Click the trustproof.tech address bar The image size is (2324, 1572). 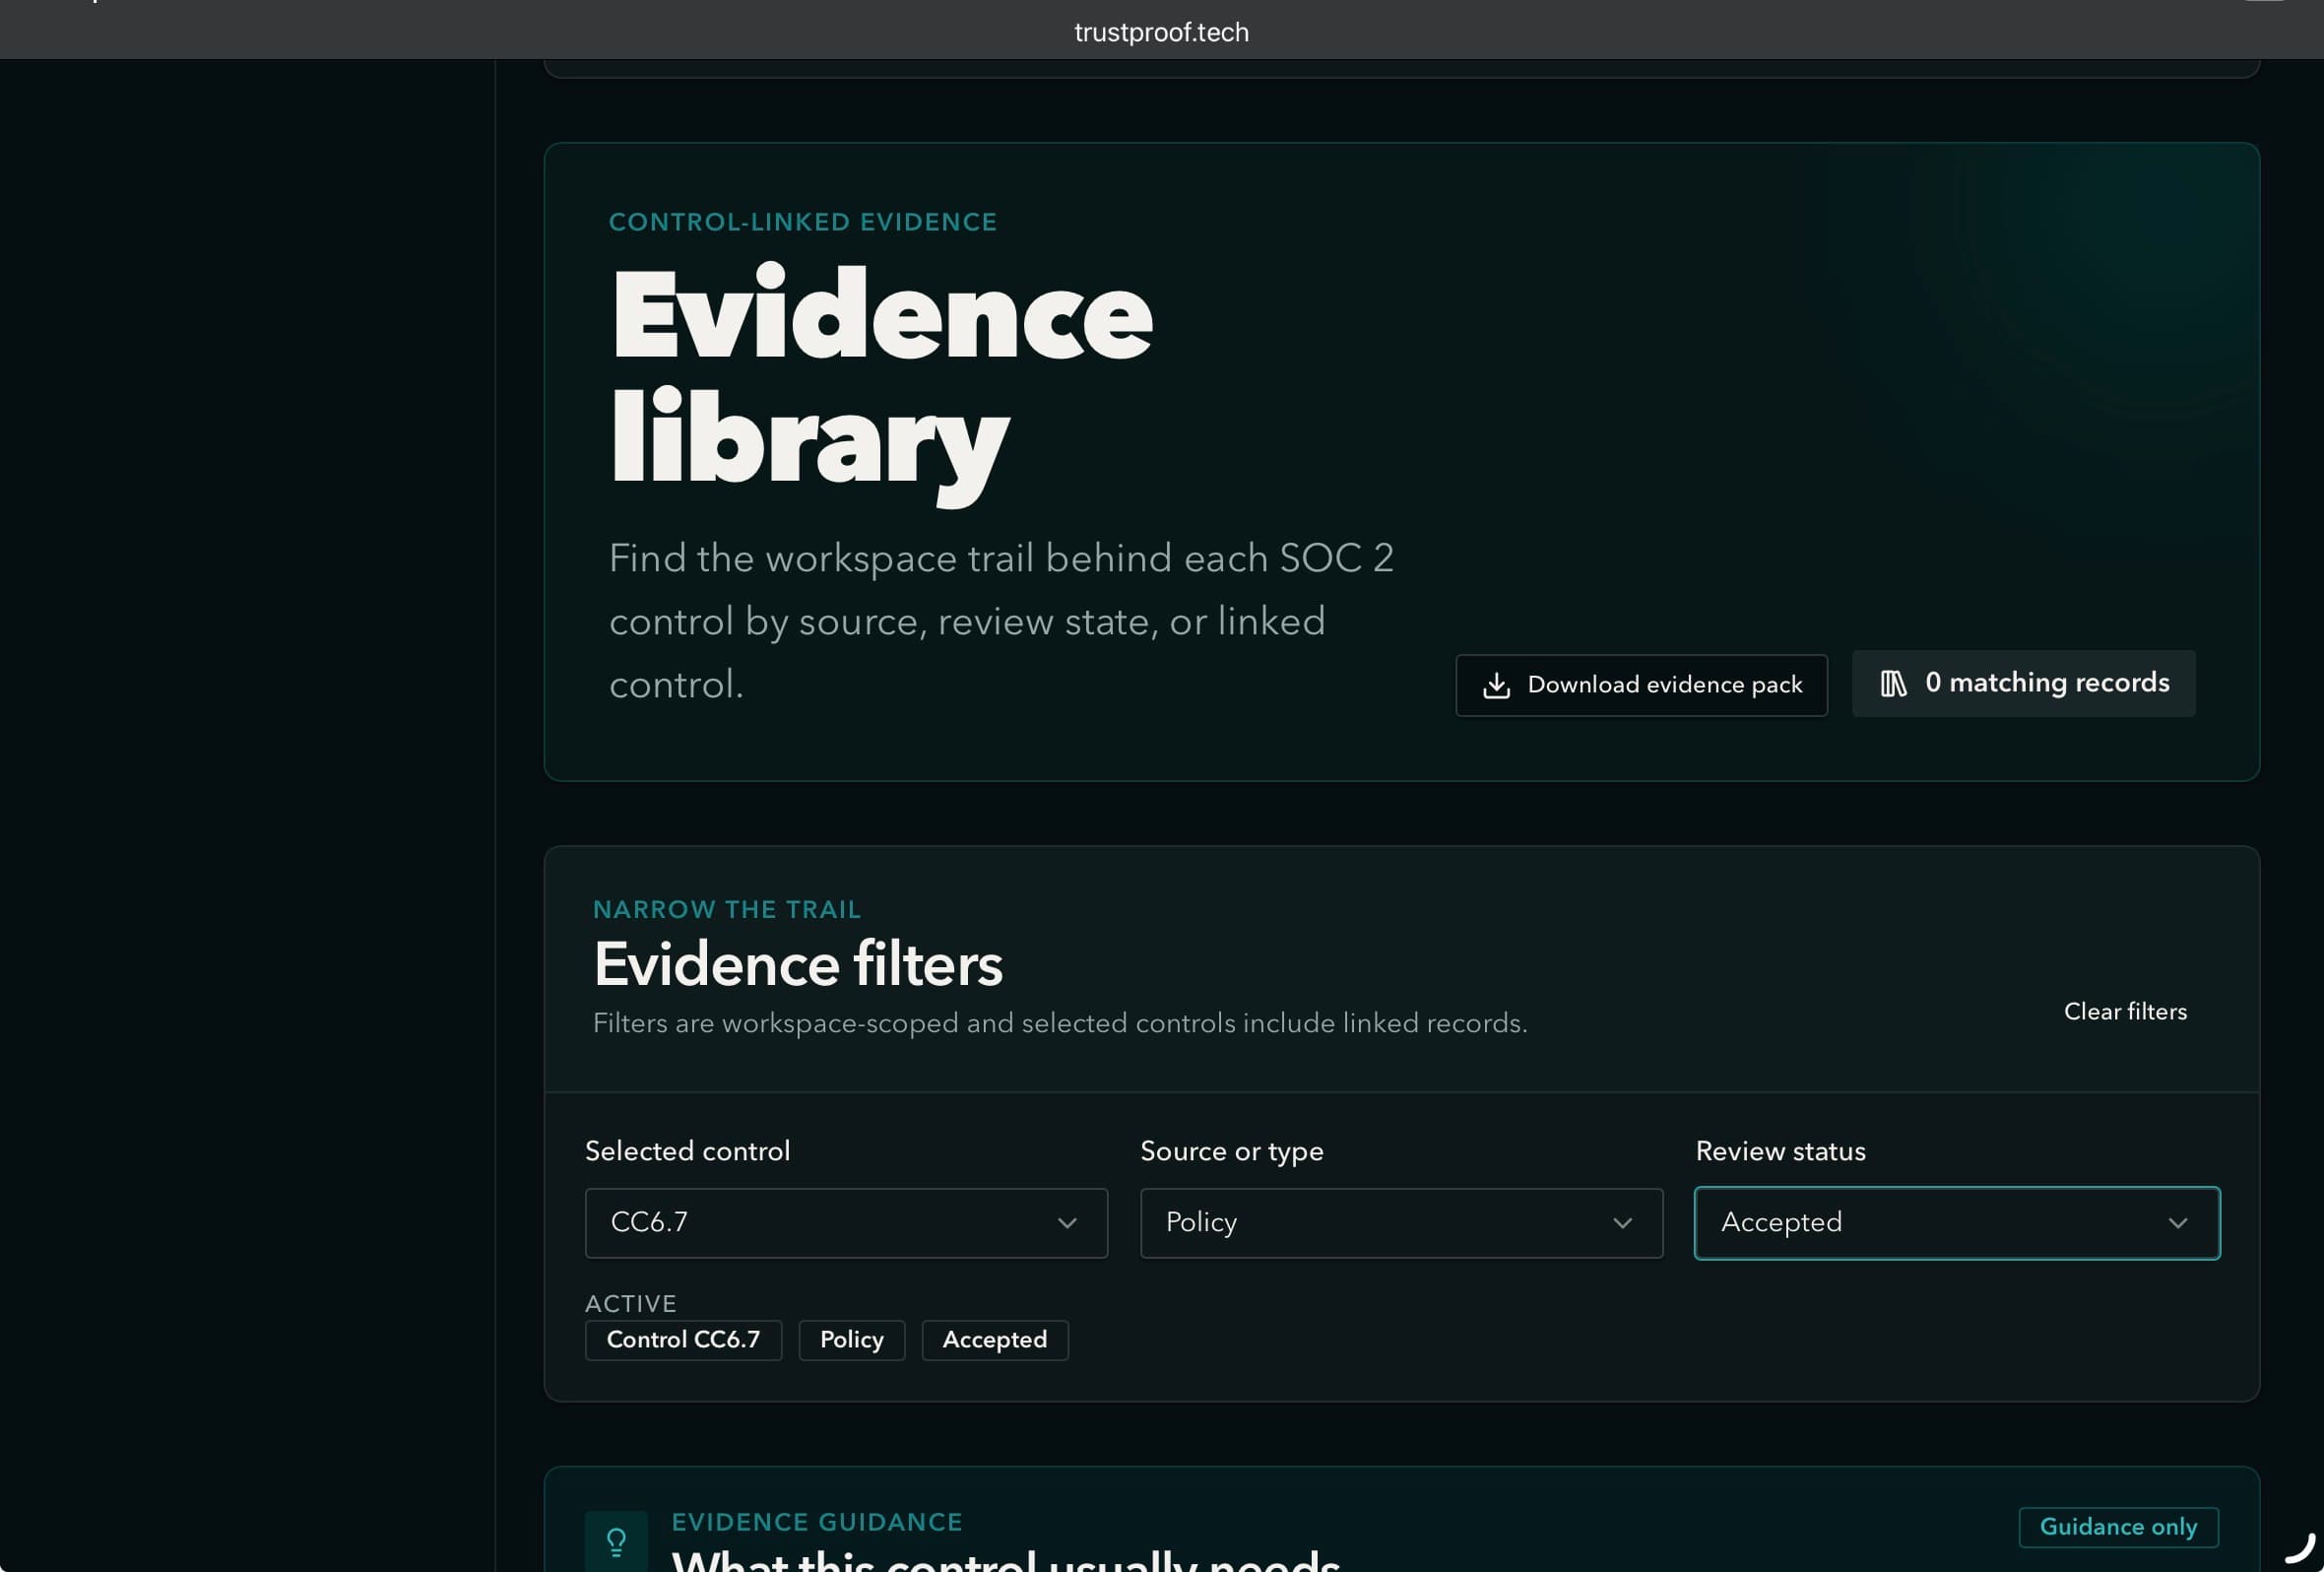pos(1161,32)
